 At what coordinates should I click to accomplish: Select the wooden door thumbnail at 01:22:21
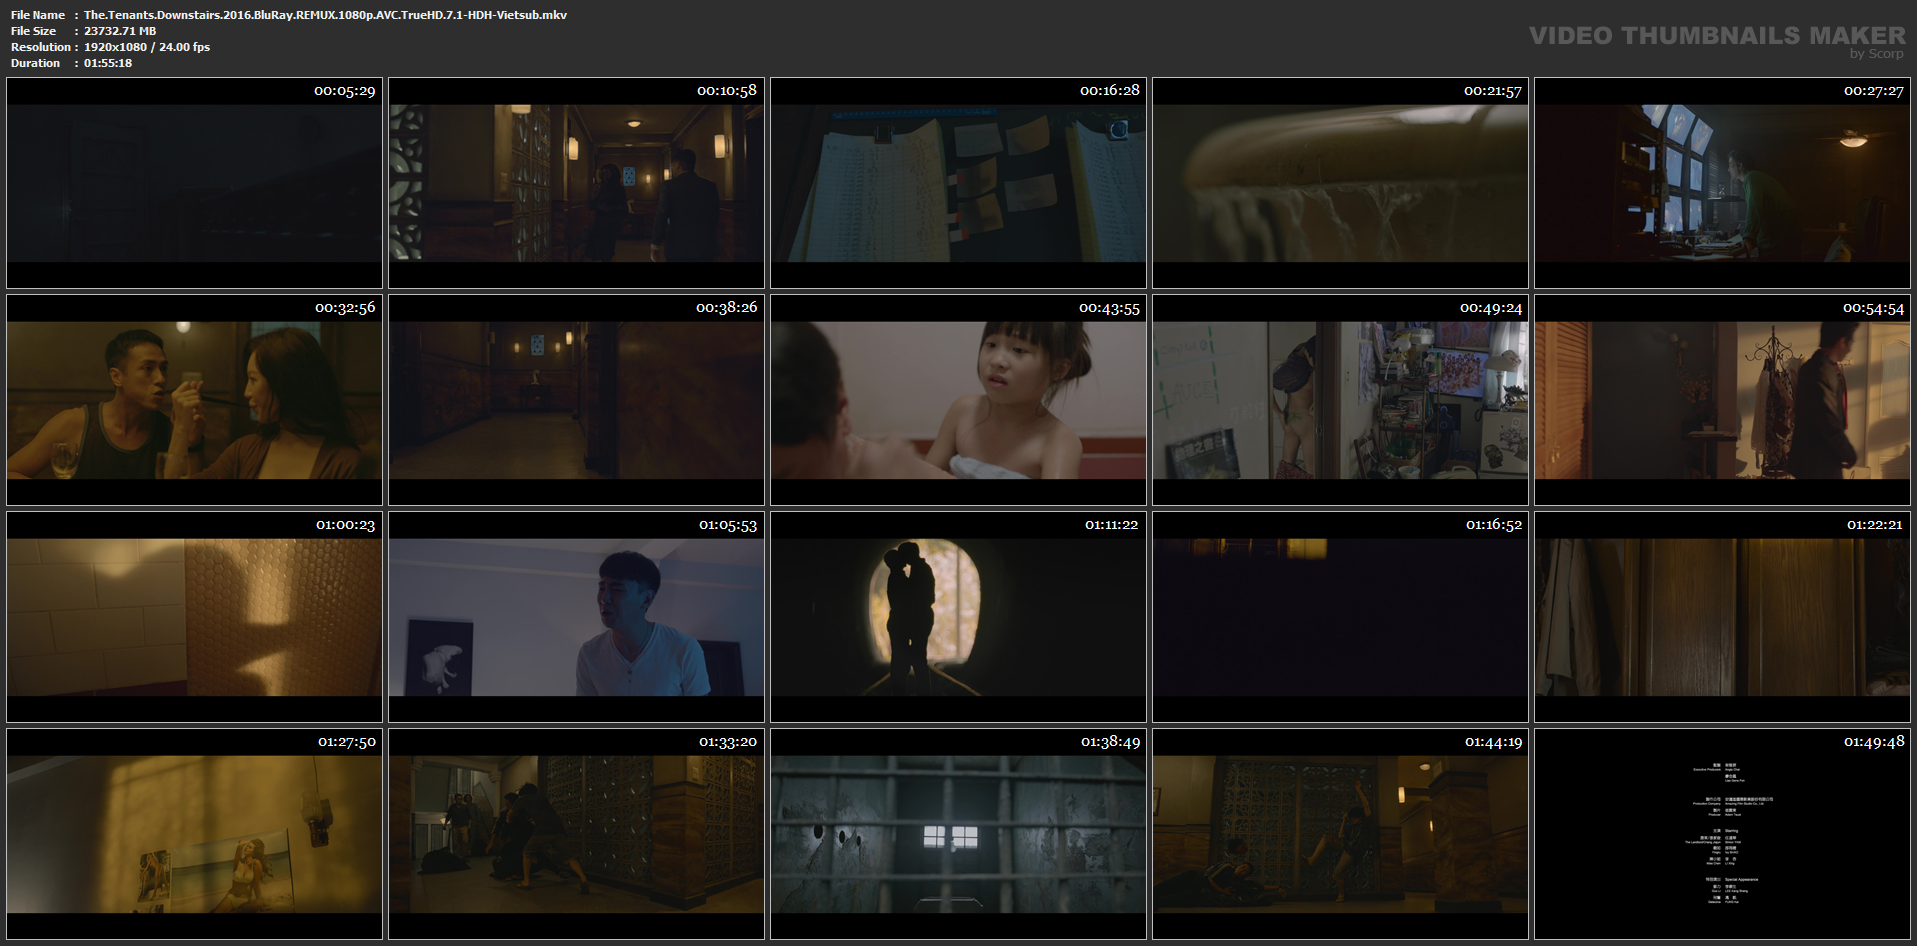click(1722, 617)
